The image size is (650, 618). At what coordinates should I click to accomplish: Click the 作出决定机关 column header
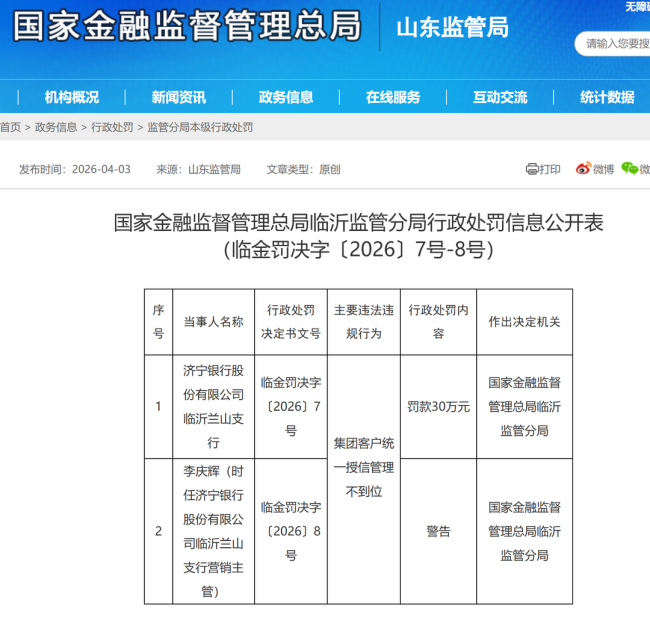(x=524, y=322)
